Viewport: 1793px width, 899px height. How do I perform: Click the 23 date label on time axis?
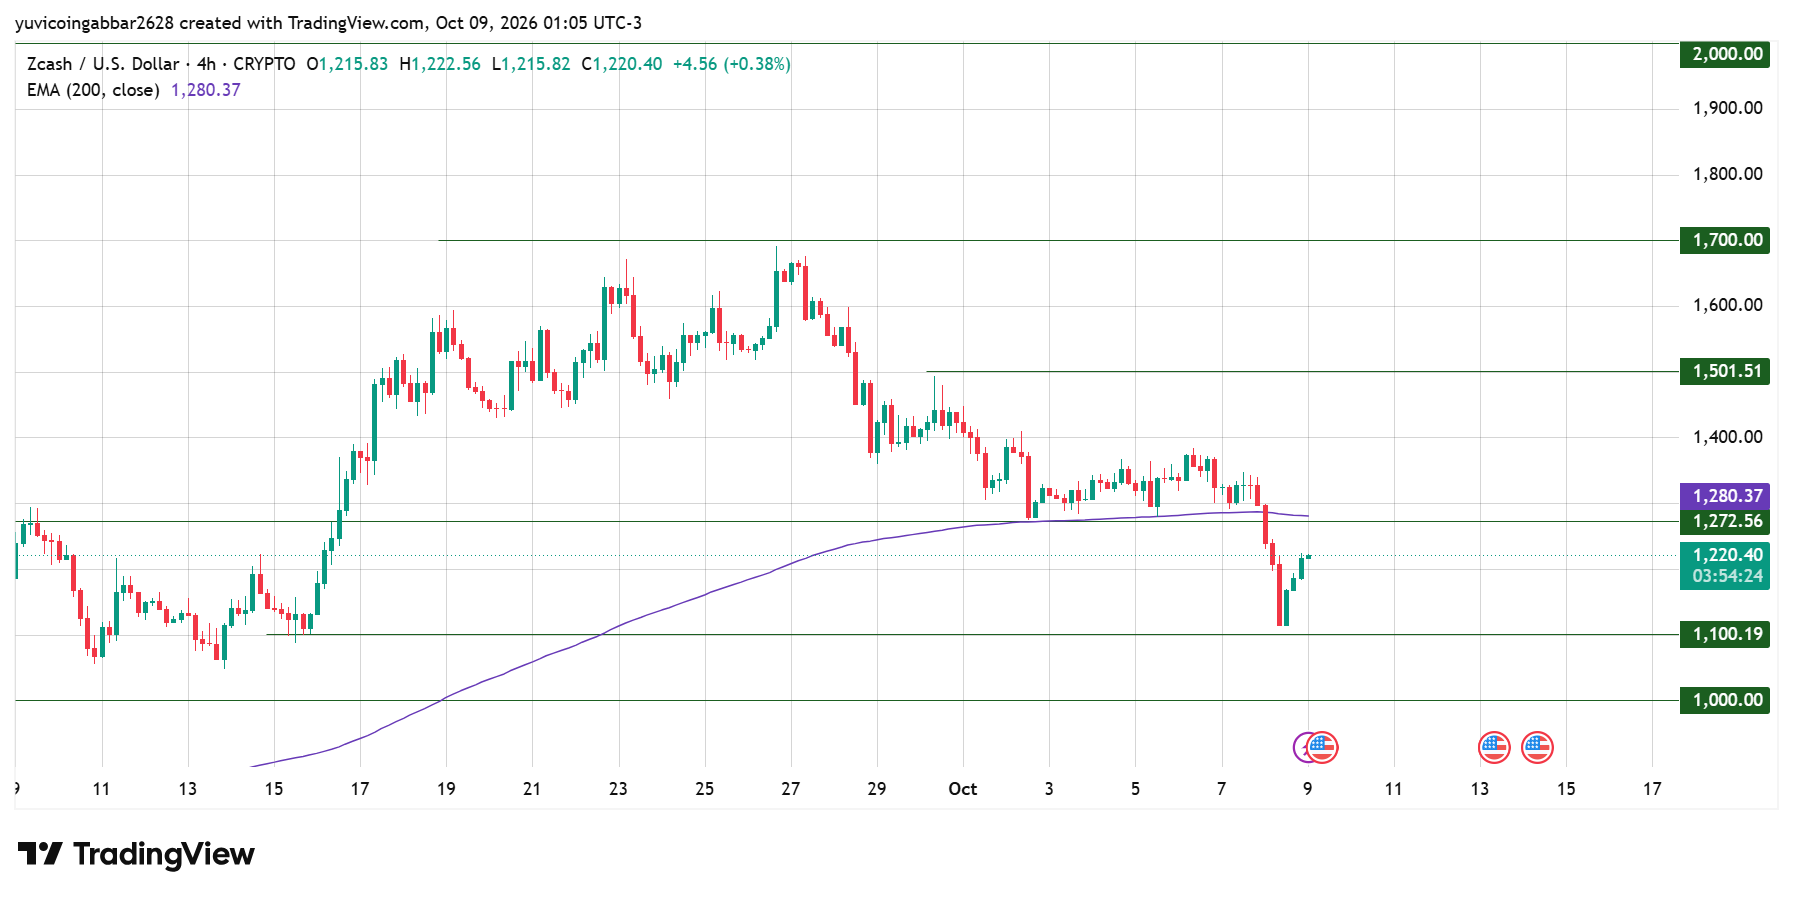pos(618,789)
